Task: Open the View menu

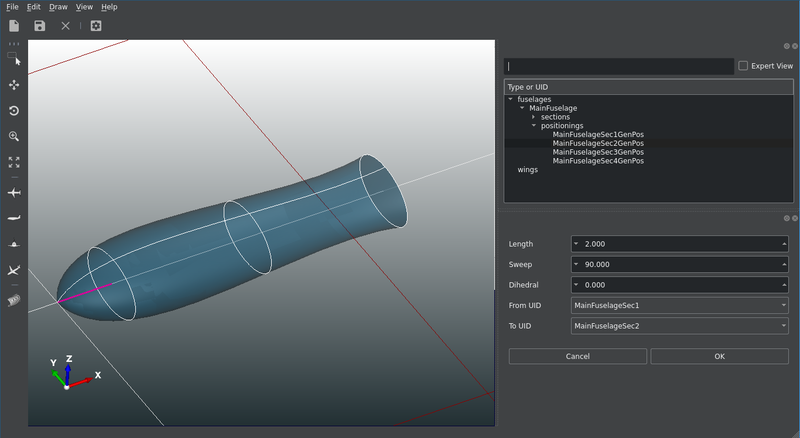Action: (85, 7)
